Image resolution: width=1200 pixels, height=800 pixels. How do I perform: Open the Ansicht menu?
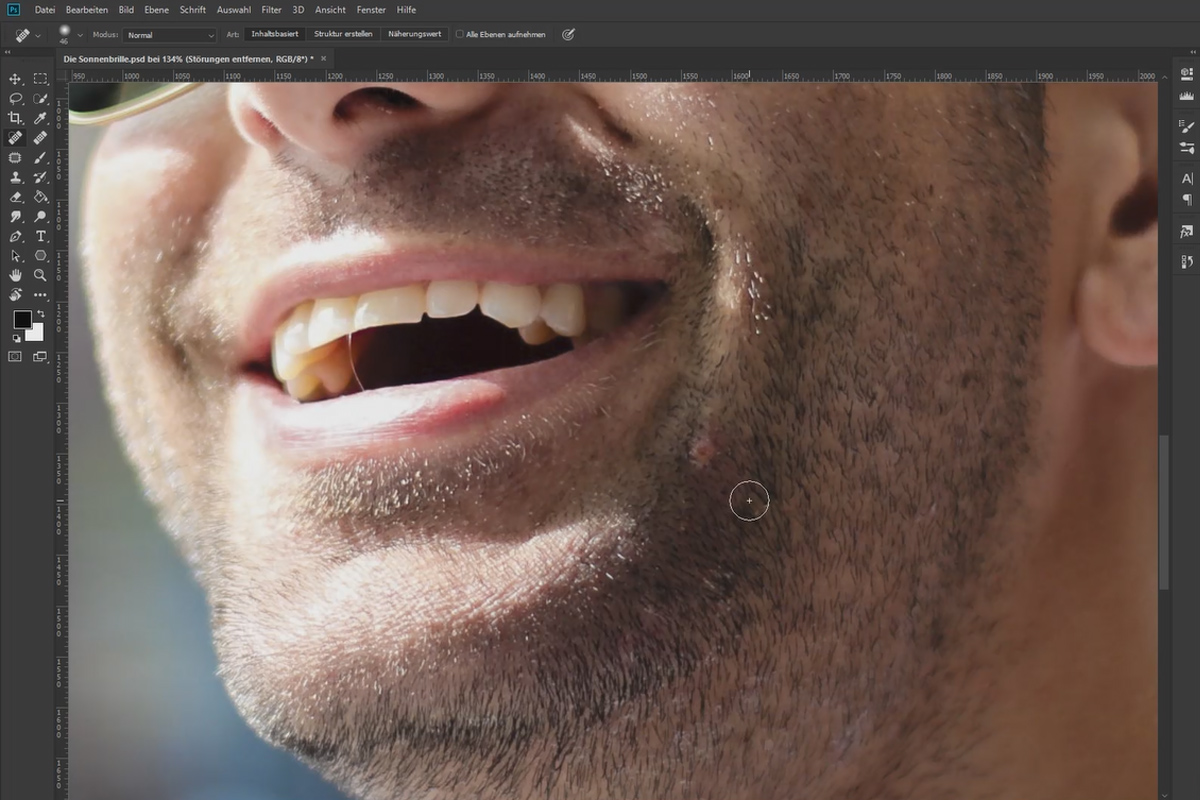pos(330,10)
